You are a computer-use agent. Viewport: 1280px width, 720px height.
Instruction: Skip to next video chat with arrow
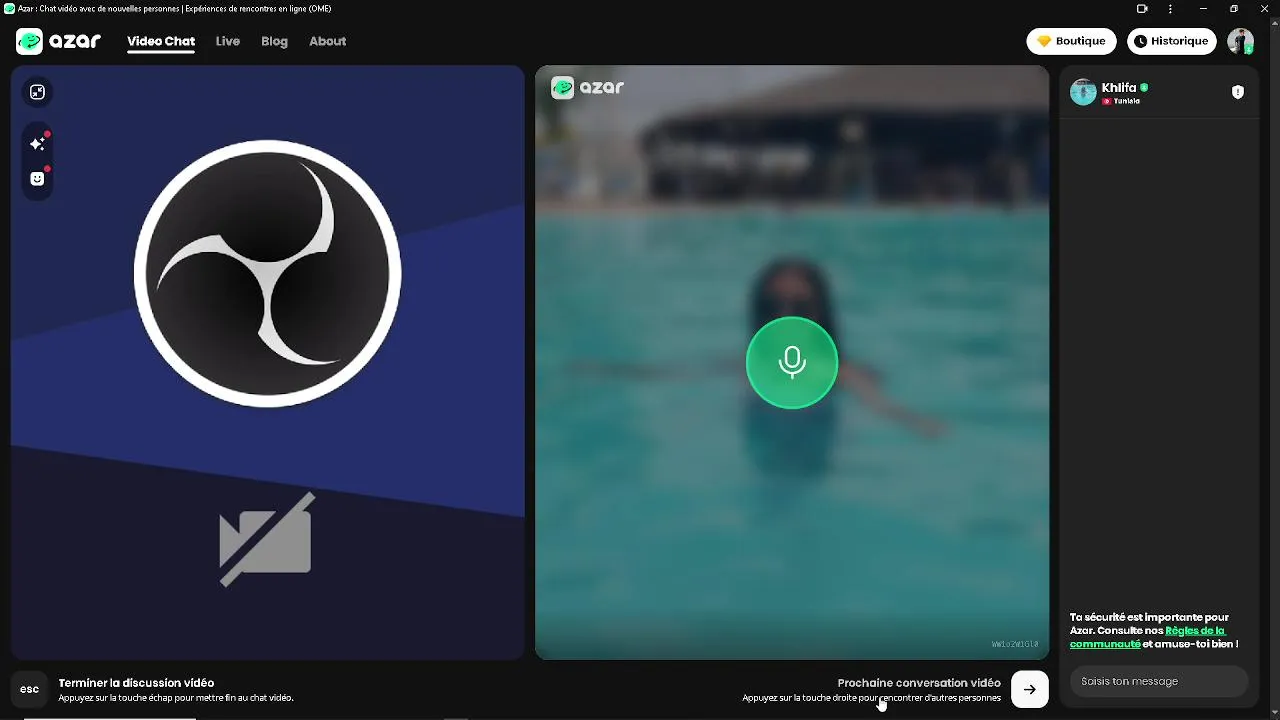click(x=1030, y=689)
